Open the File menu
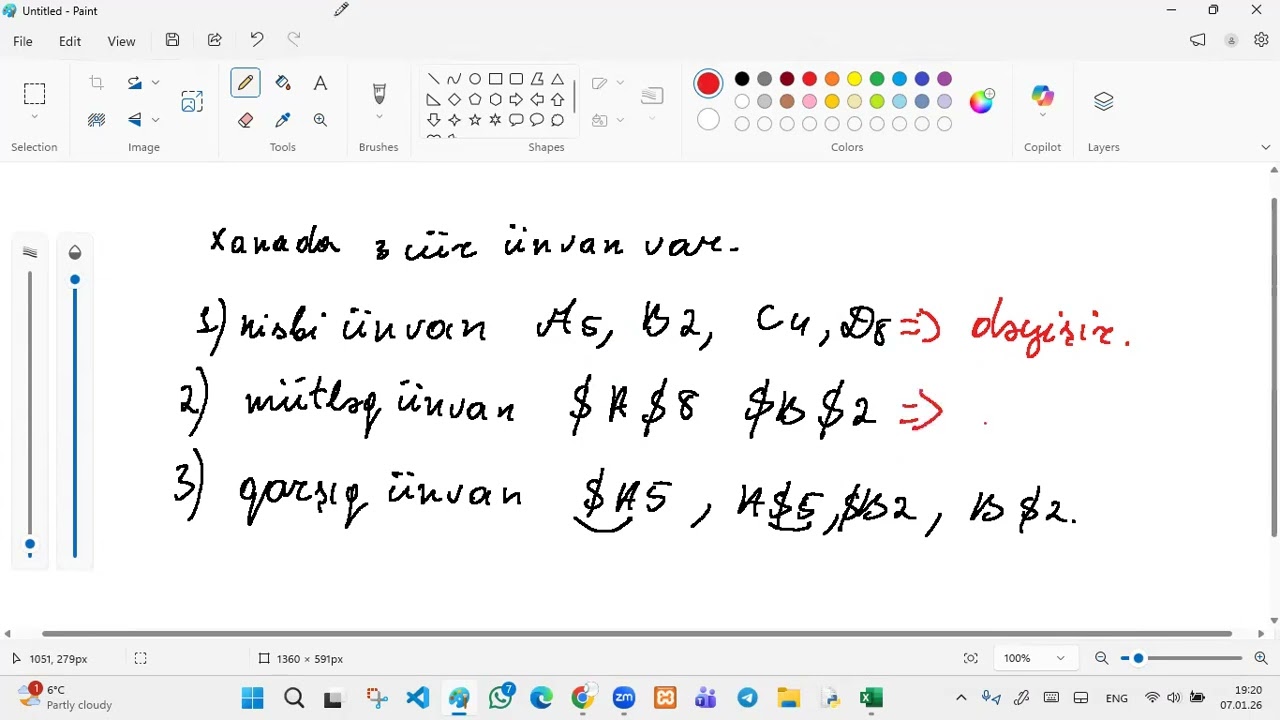 (22, 41)
